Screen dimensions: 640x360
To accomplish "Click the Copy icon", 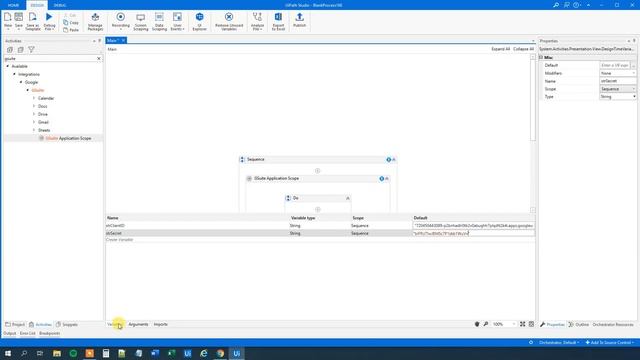I will click(66, 23).
